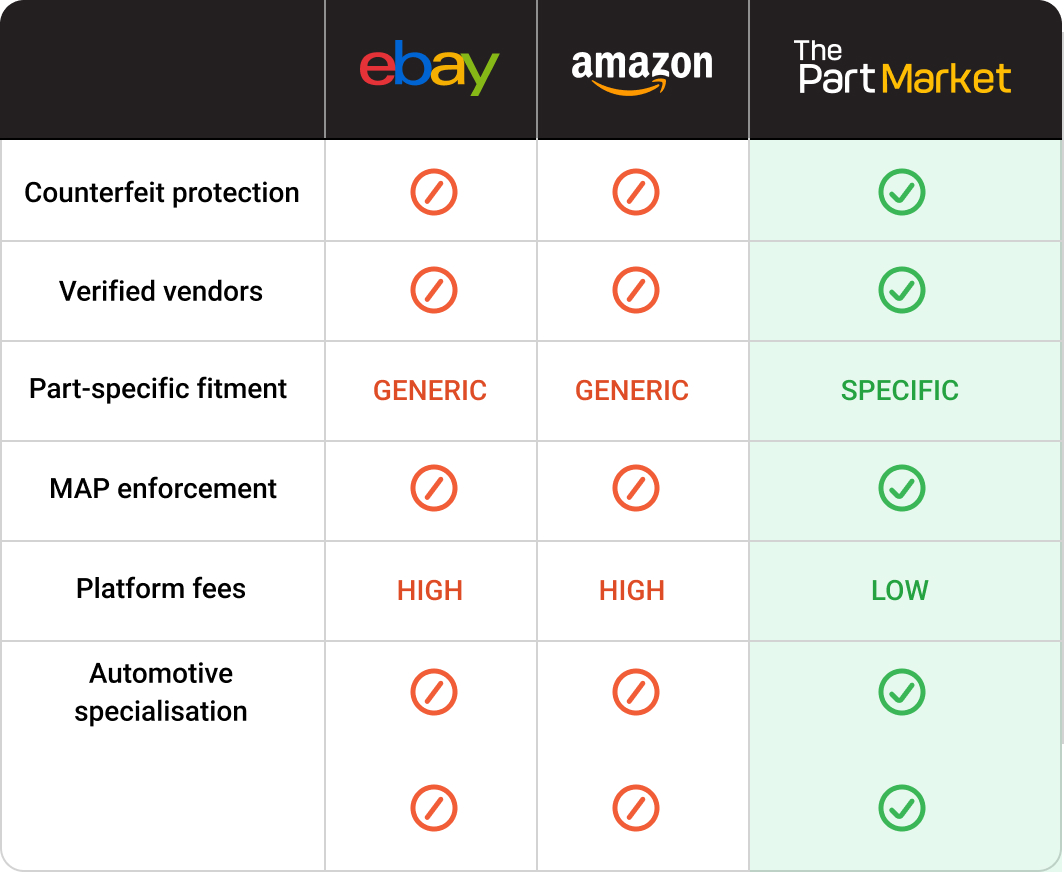Click eBay's GENERIC fitment text
This screenshot has width=1064, height=872.
[430, 391]
